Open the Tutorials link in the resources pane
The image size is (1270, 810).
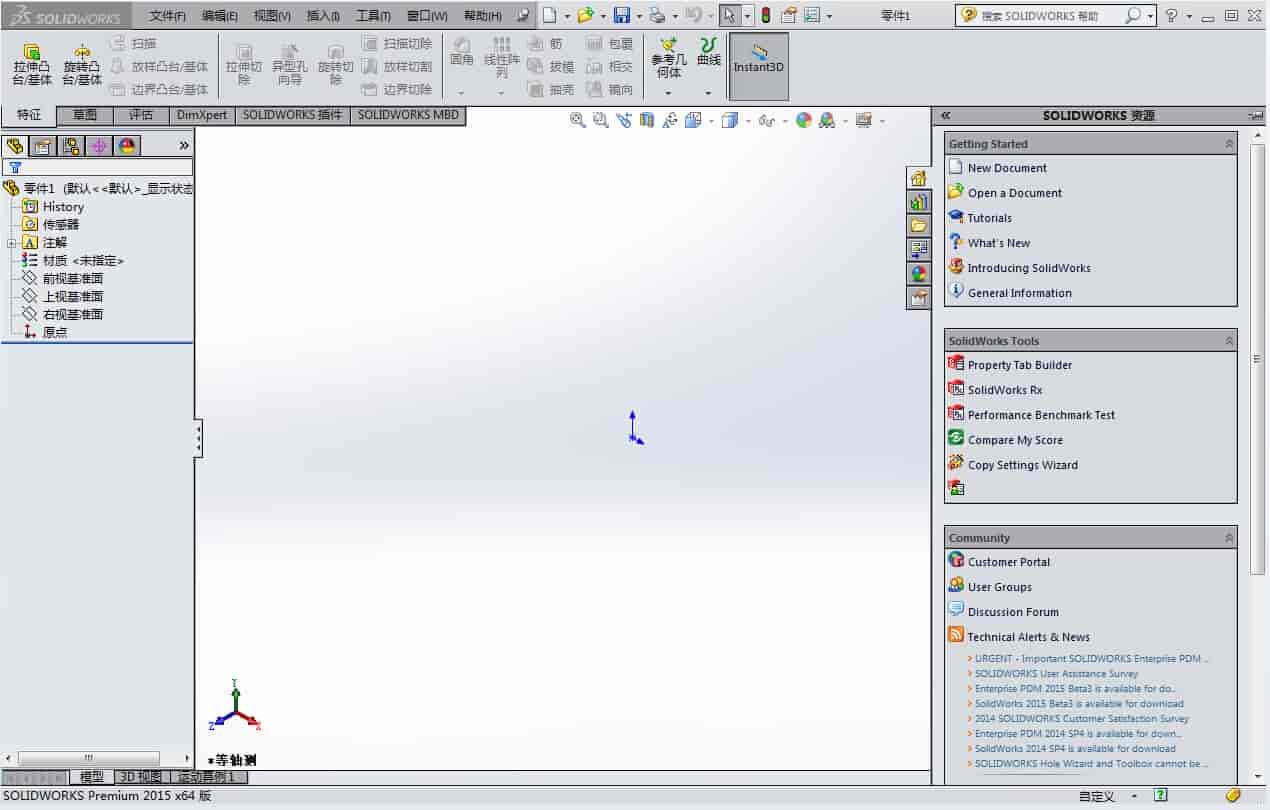[x=989, y=217]
